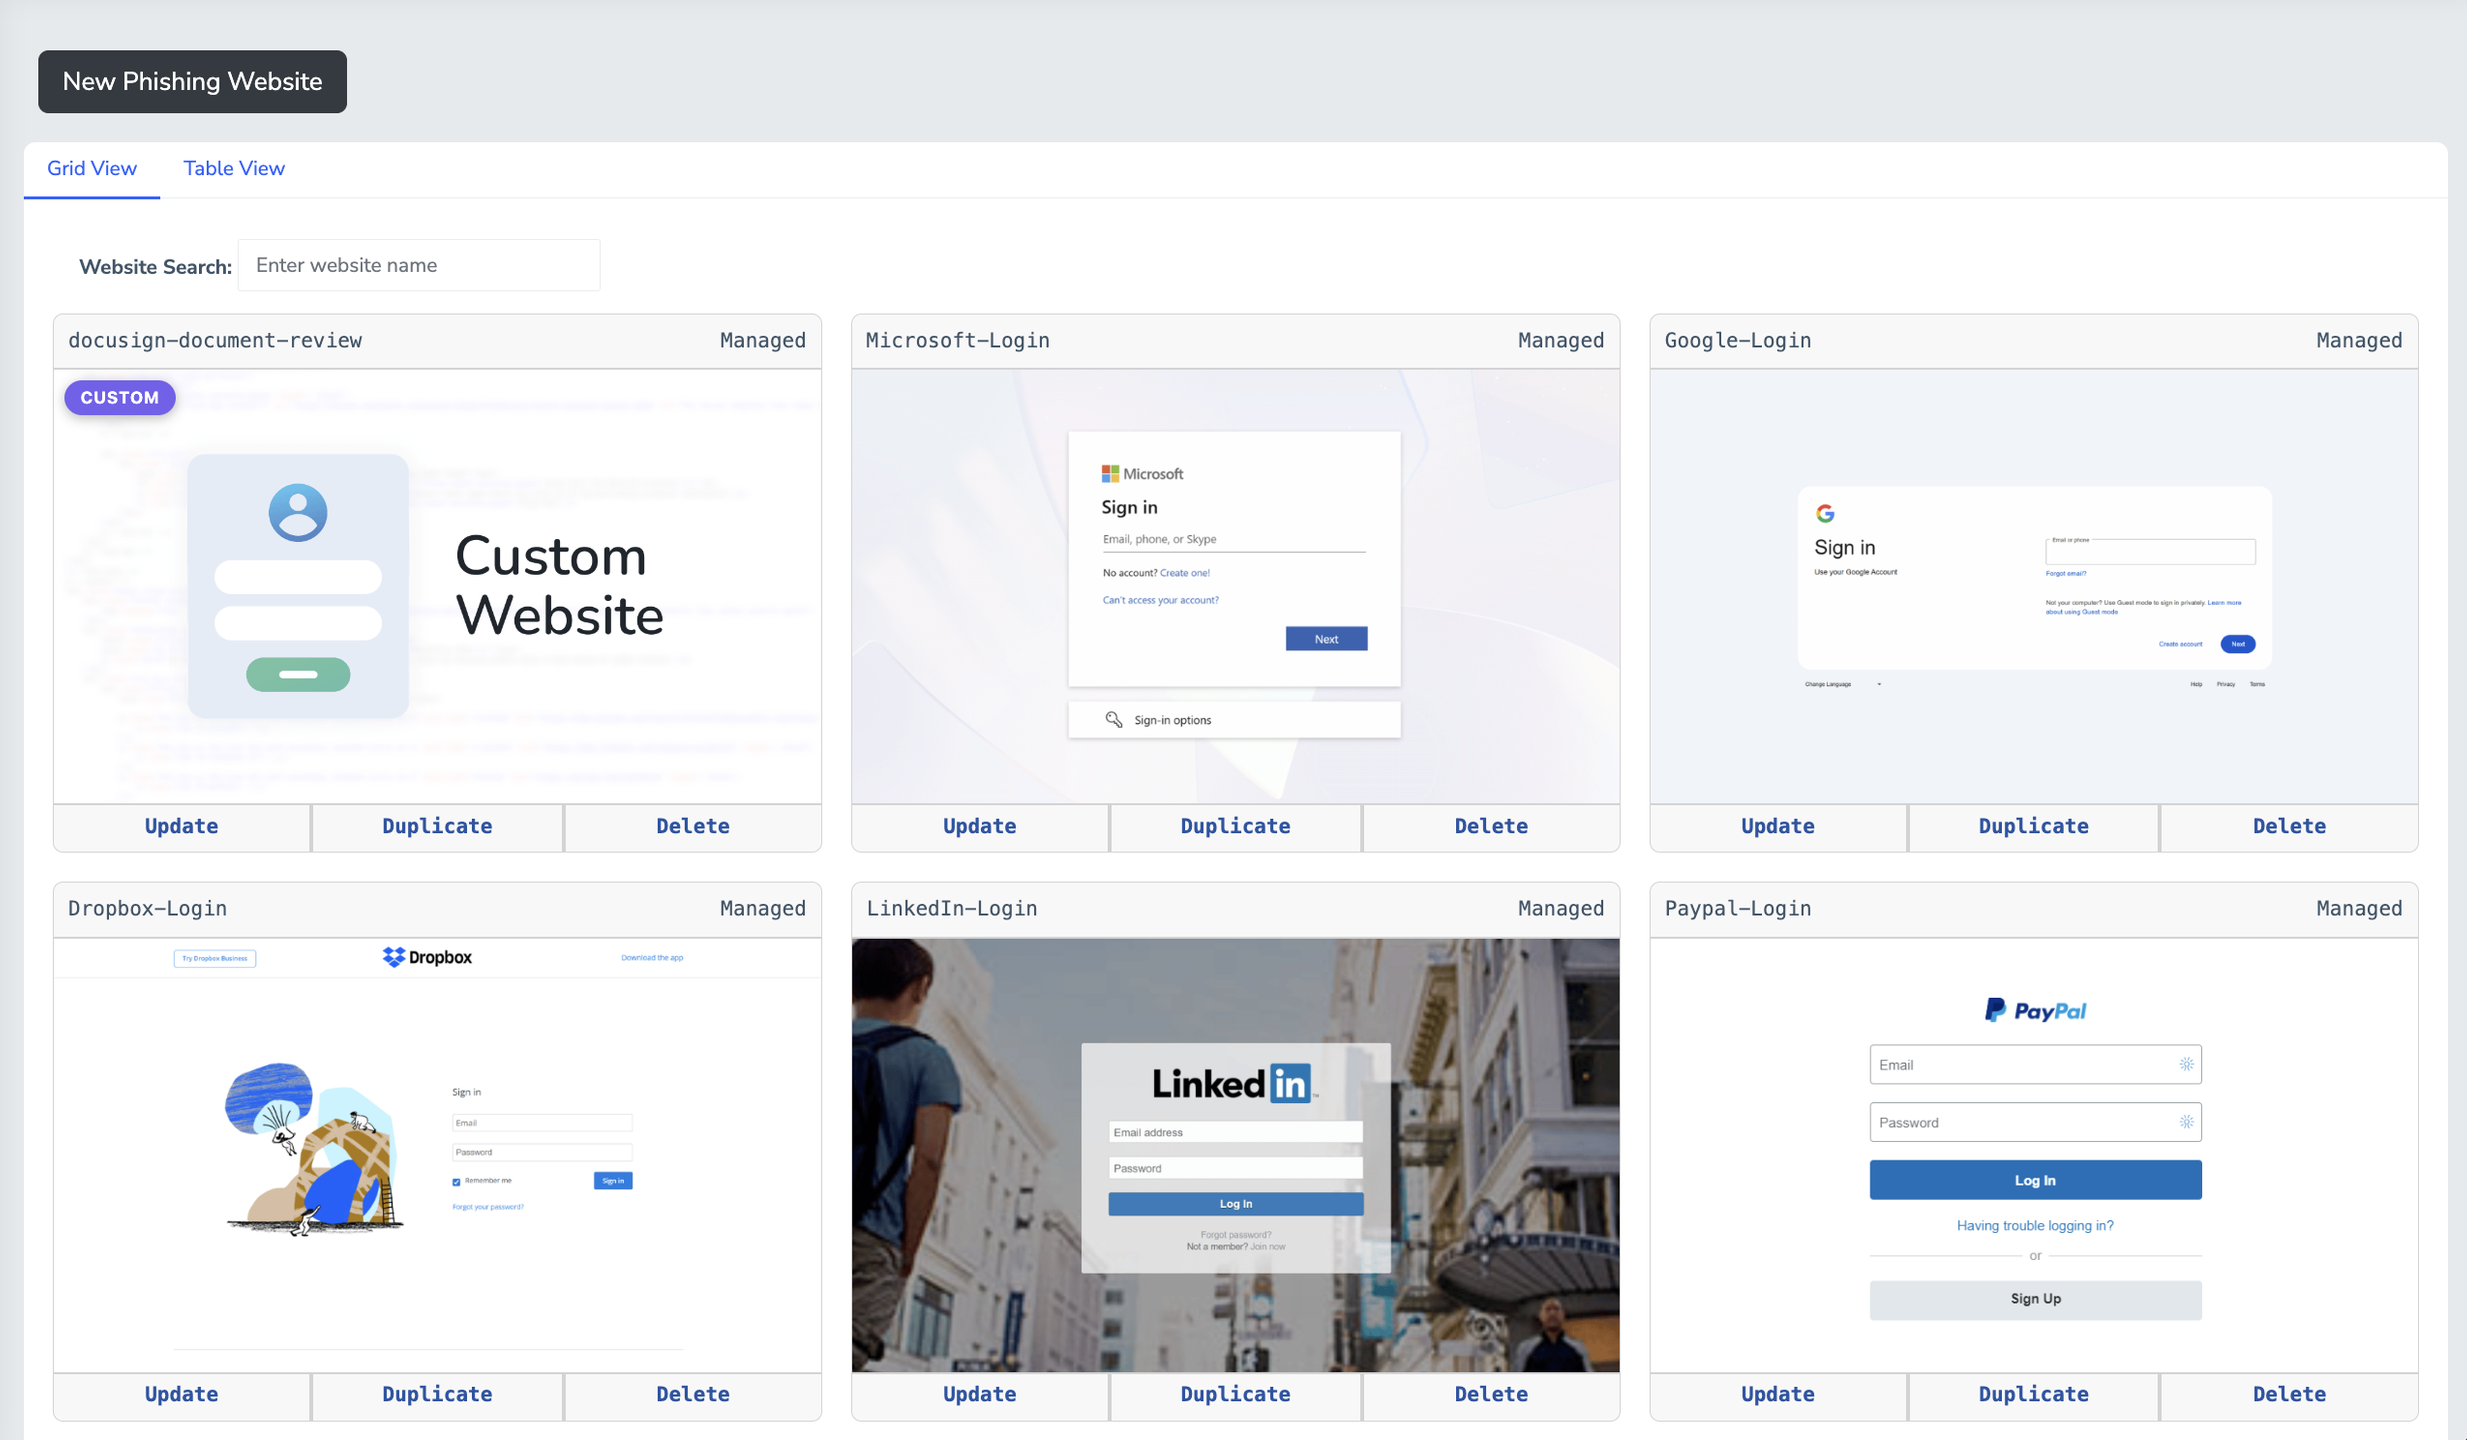Delete the Dropbox-Login website
The image size is (2467, 1440).
click(x=693, y=1394)
